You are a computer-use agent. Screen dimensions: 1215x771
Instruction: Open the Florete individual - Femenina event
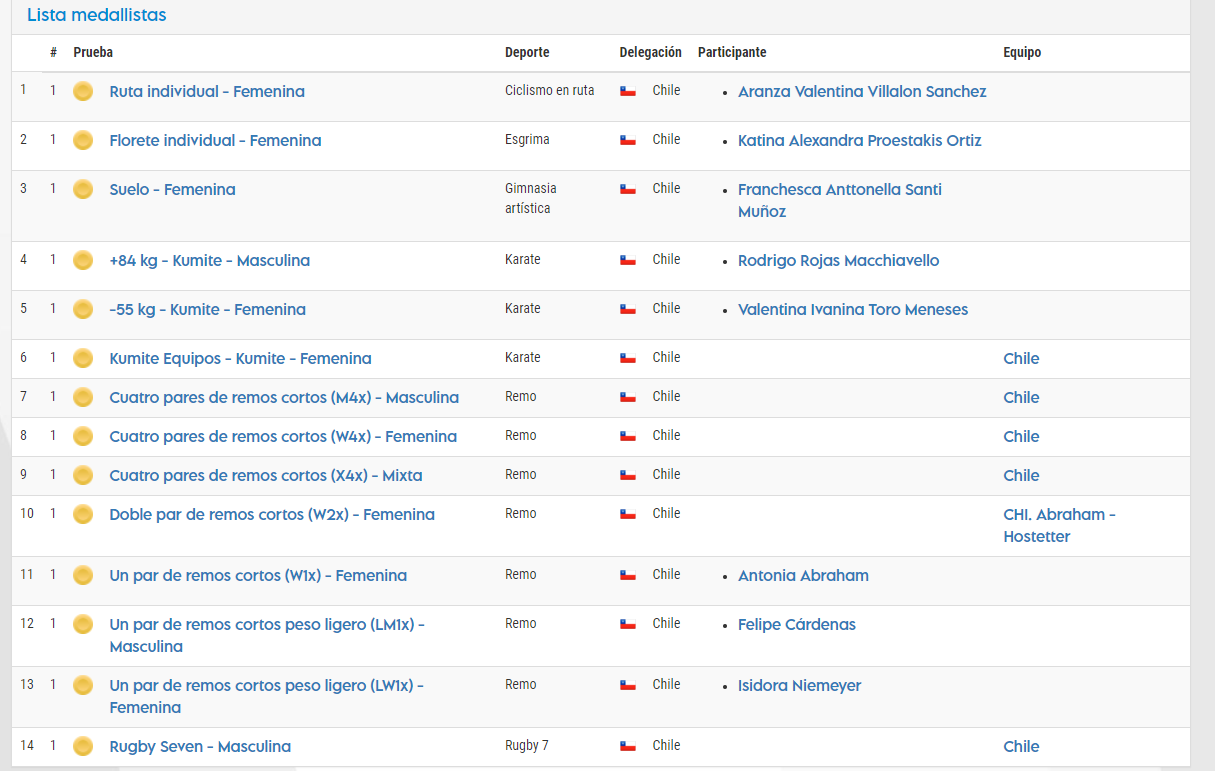(215, 140)
